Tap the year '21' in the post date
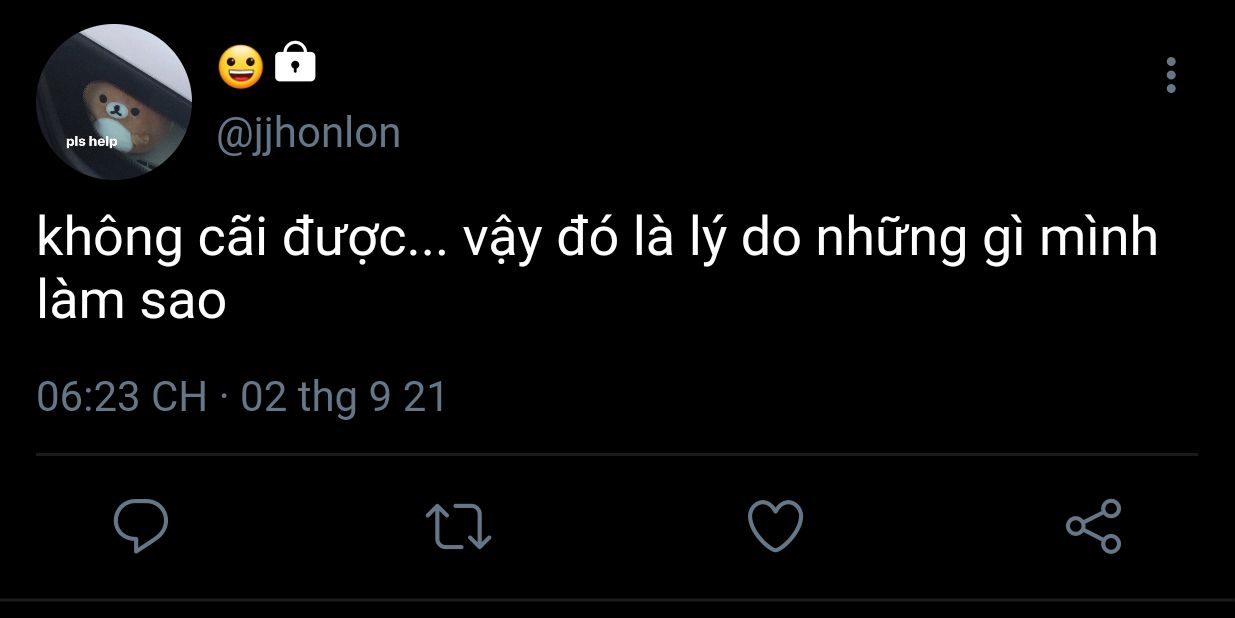 [424, 397]
